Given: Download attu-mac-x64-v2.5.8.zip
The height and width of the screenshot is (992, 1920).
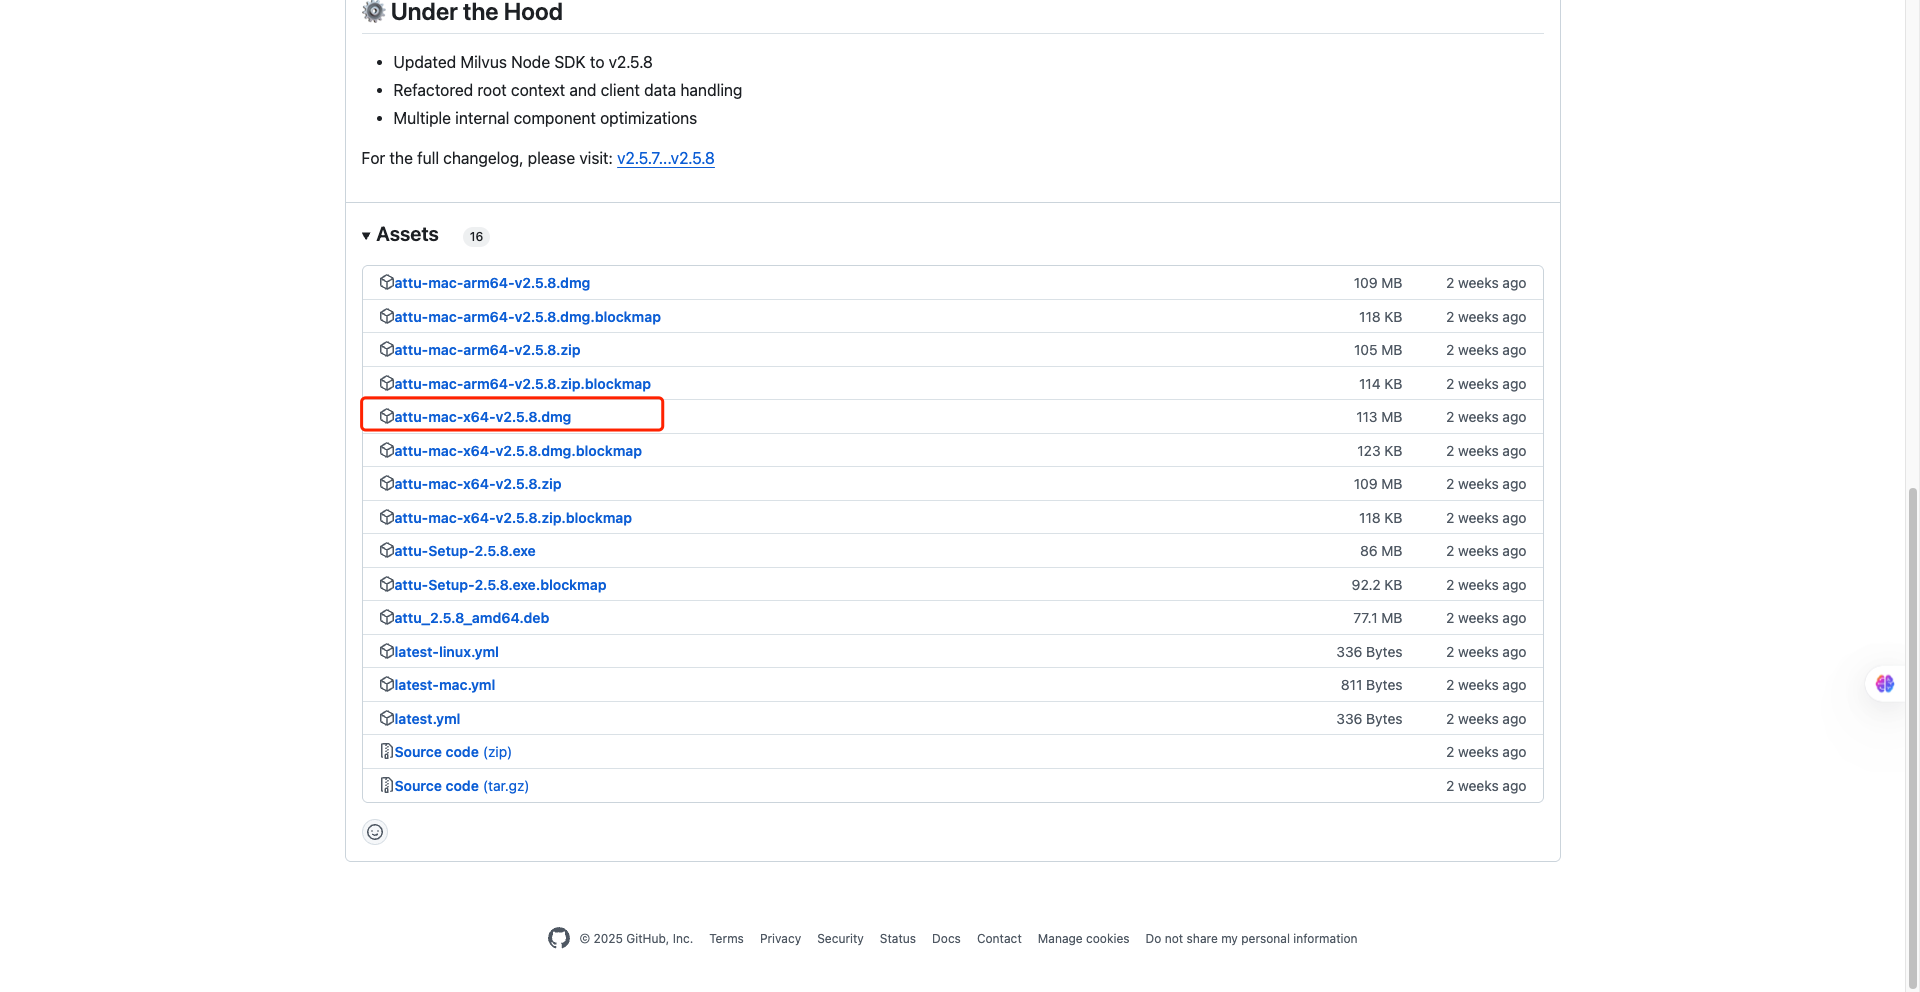Looking at the screenshot, I should click(x=478, y=484).
